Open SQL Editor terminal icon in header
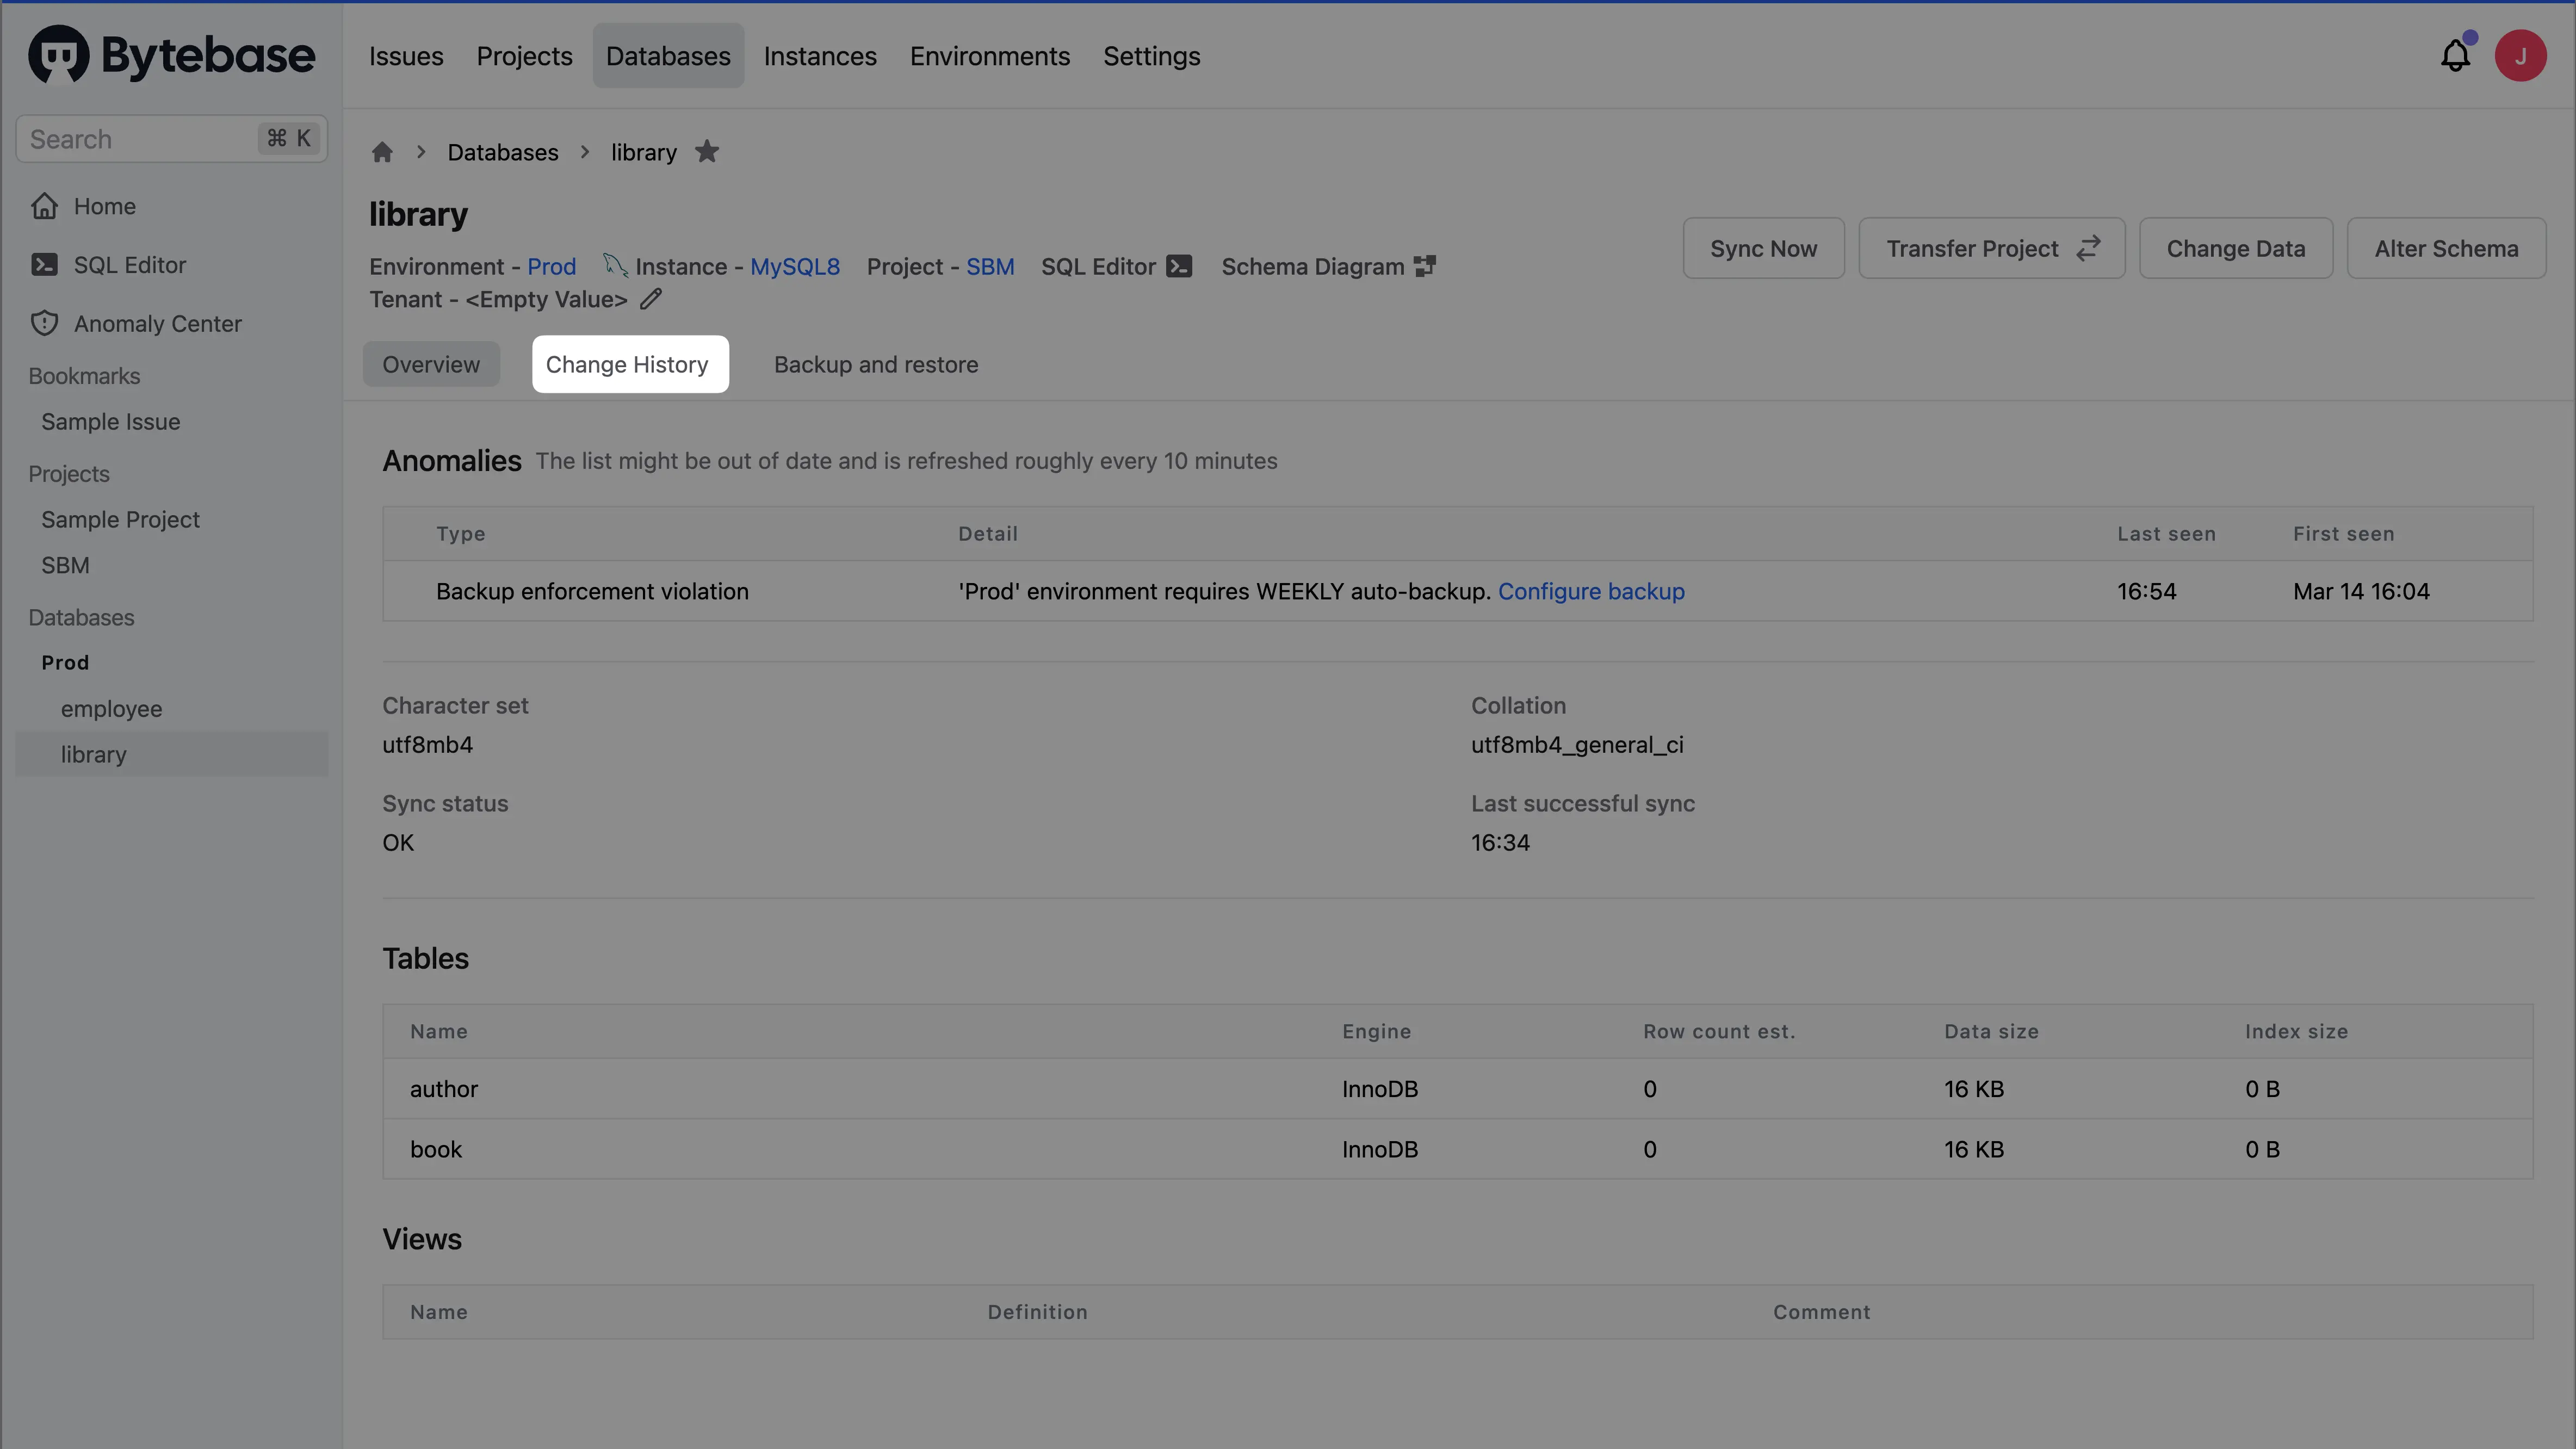This screenshot has height=1449, width=2576. pos(1179,266)
